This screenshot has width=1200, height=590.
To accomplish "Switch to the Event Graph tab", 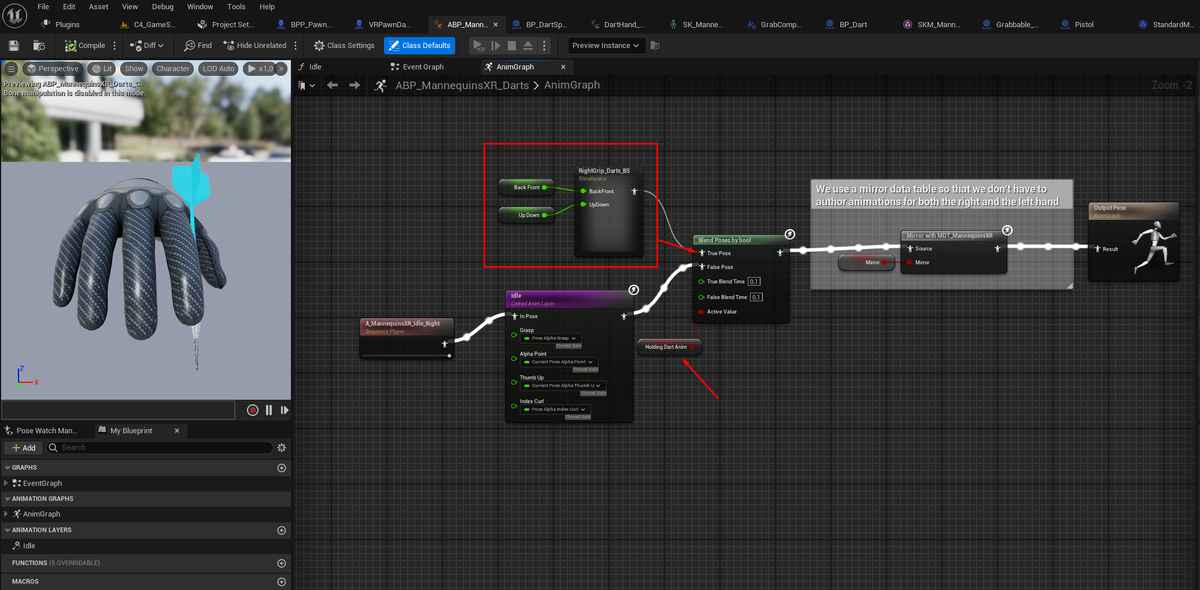I will coord(422,67).
